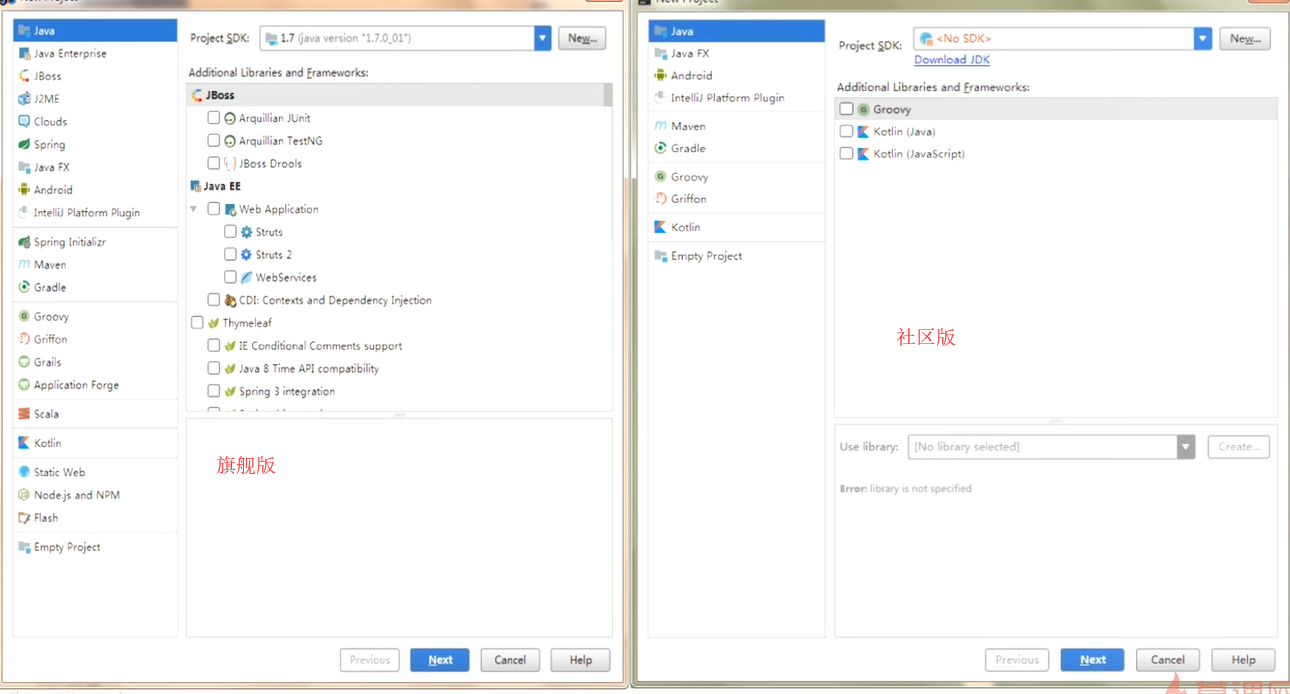Viewport: 1290px width, 694px height.
Task: Choose the JBoss project type icon
Action: 25,76
